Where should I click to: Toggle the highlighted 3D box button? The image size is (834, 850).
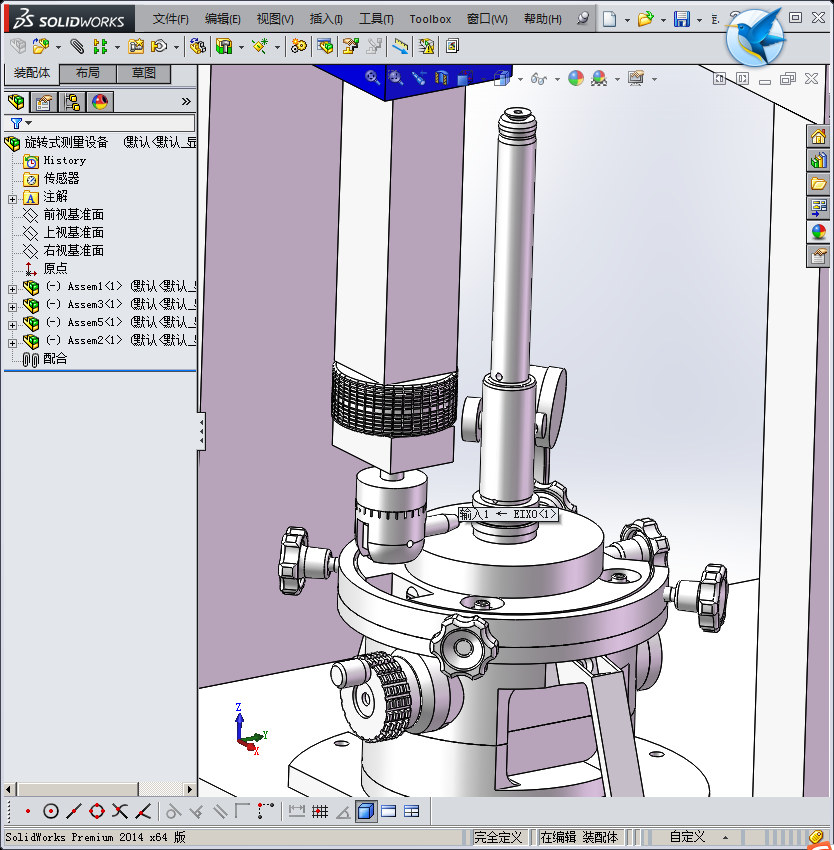pyautogui.click(x=367, y=811)
